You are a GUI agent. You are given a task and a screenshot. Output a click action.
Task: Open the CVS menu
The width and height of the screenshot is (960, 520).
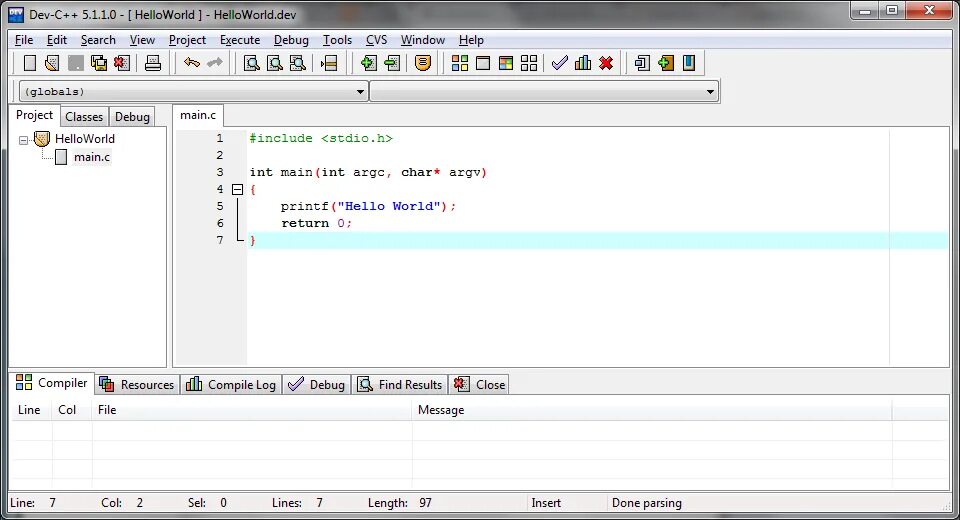pyautogui.click(x=377, y=40)
